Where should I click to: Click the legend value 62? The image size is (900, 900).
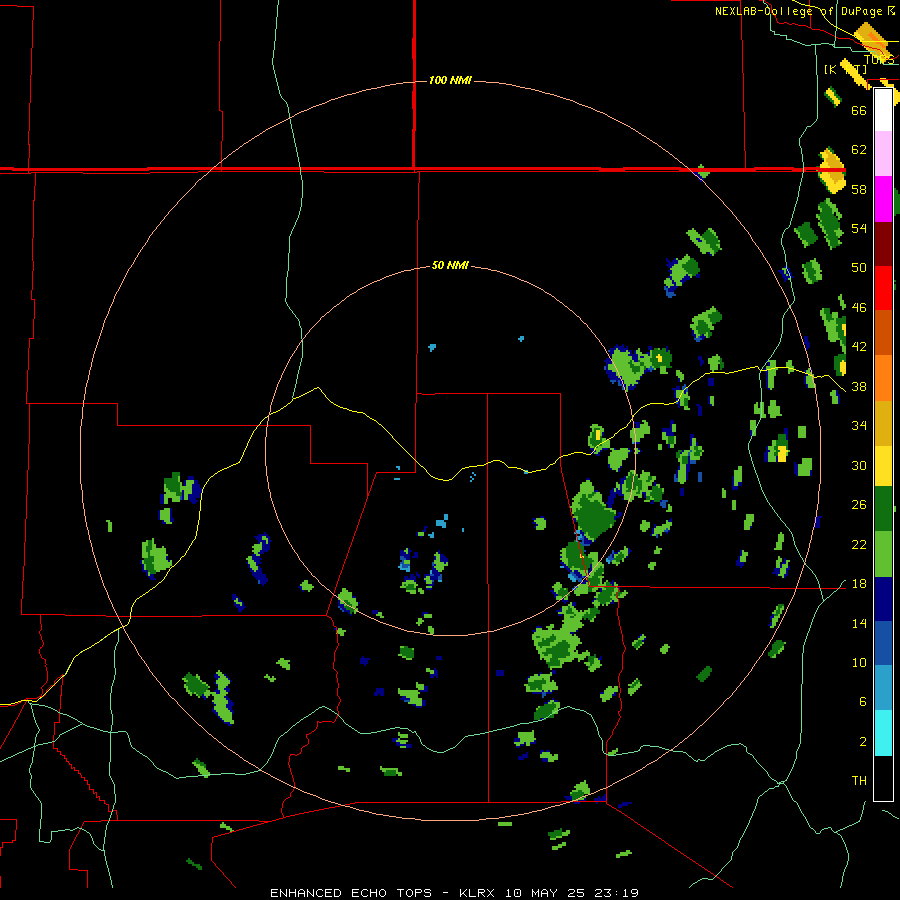pyautogui.click(x=859, y=150)
